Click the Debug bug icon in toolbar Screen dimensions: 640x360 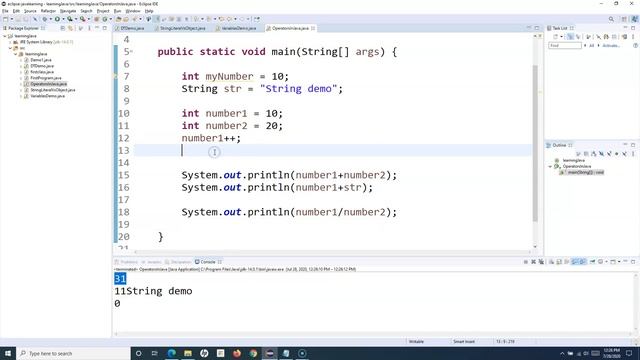coord(44,19)
